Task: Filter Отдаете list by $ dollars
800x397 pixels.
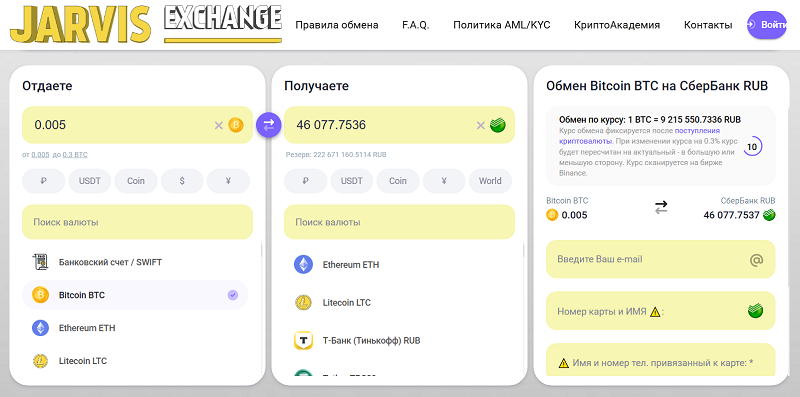Action: point(182,181)
